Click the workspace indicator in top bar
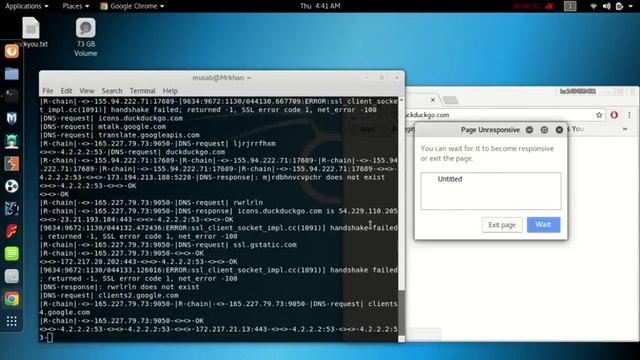The width and height of the screenshot is (640, 360). pyautogui.click(x=570, y=6)
